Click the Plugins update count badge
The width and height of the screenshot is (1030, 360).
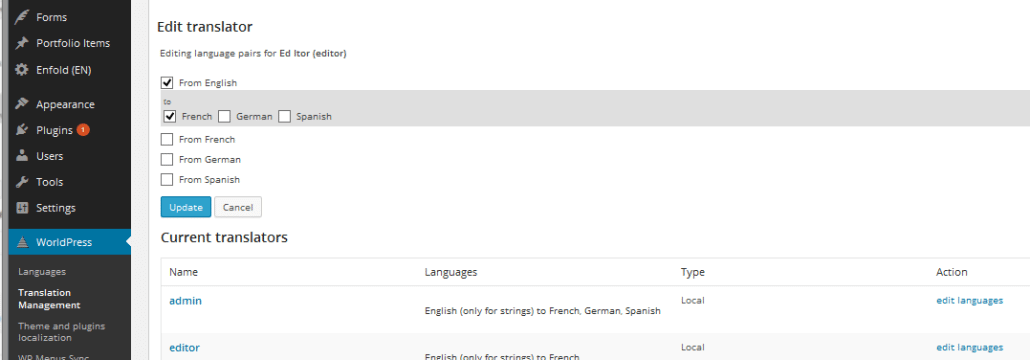(x=83, y=129)
